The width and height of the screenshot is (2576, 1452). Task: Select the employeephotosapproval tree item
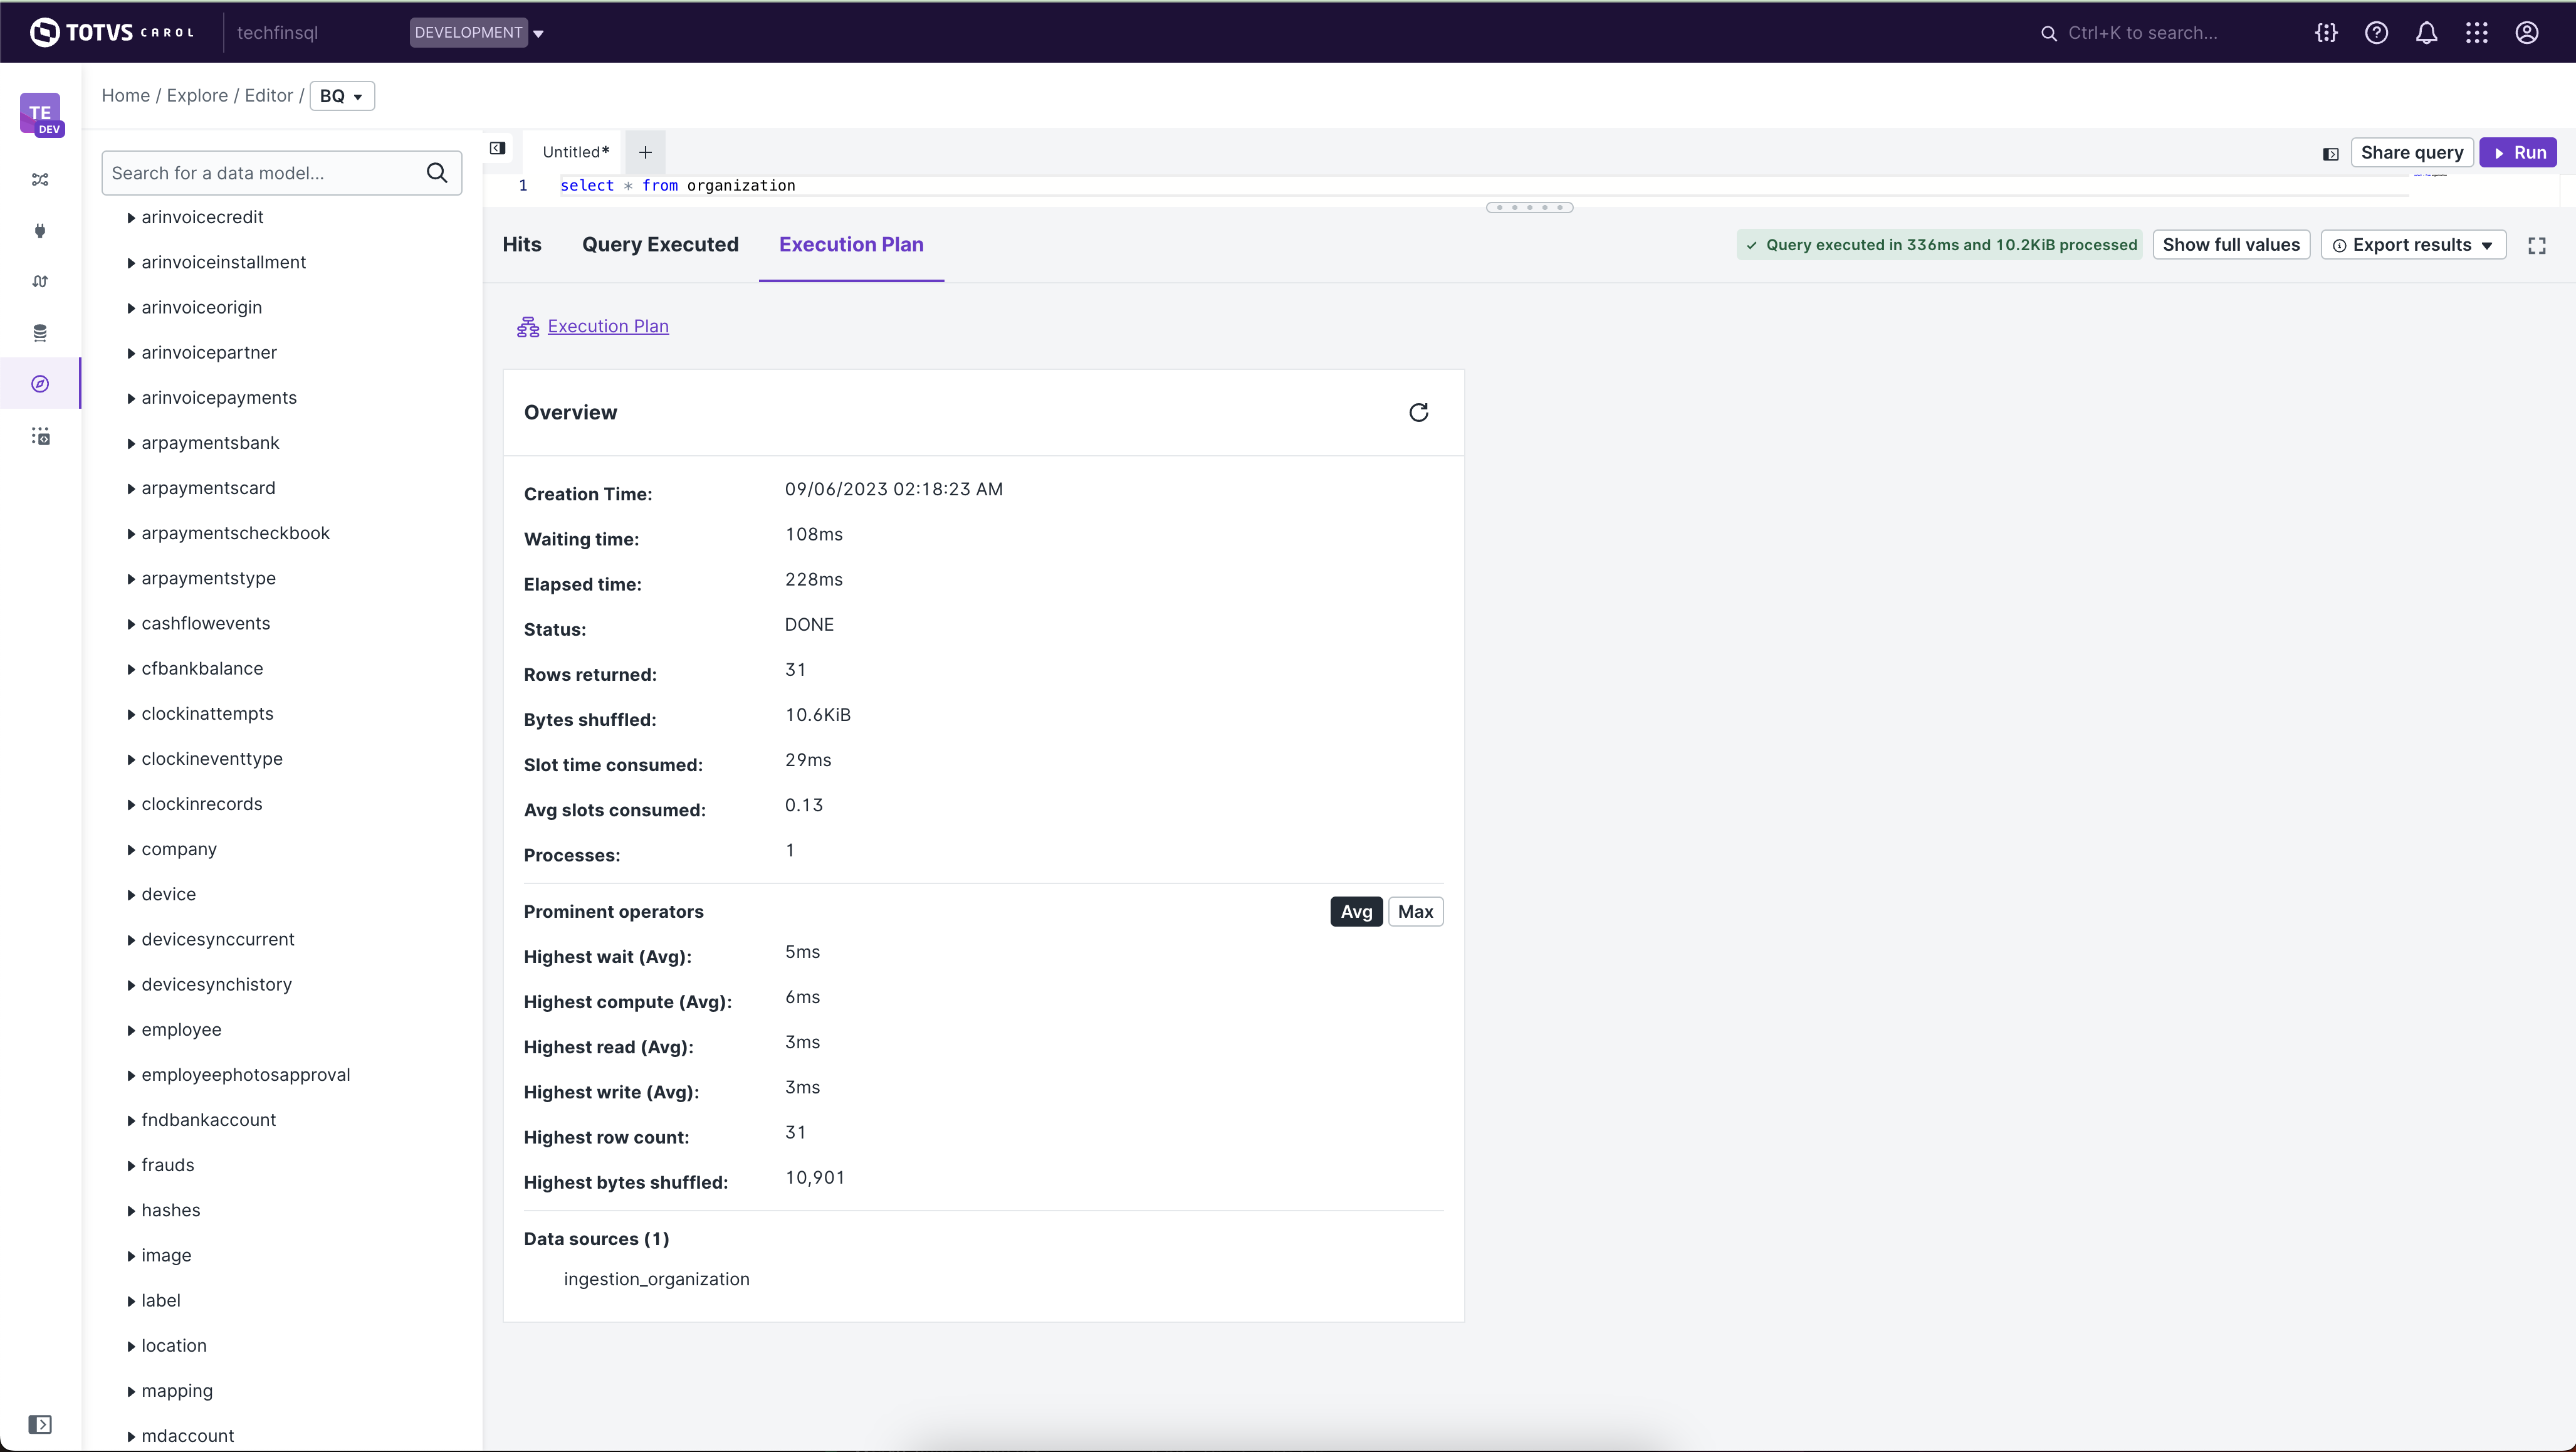click(246, 1075)
